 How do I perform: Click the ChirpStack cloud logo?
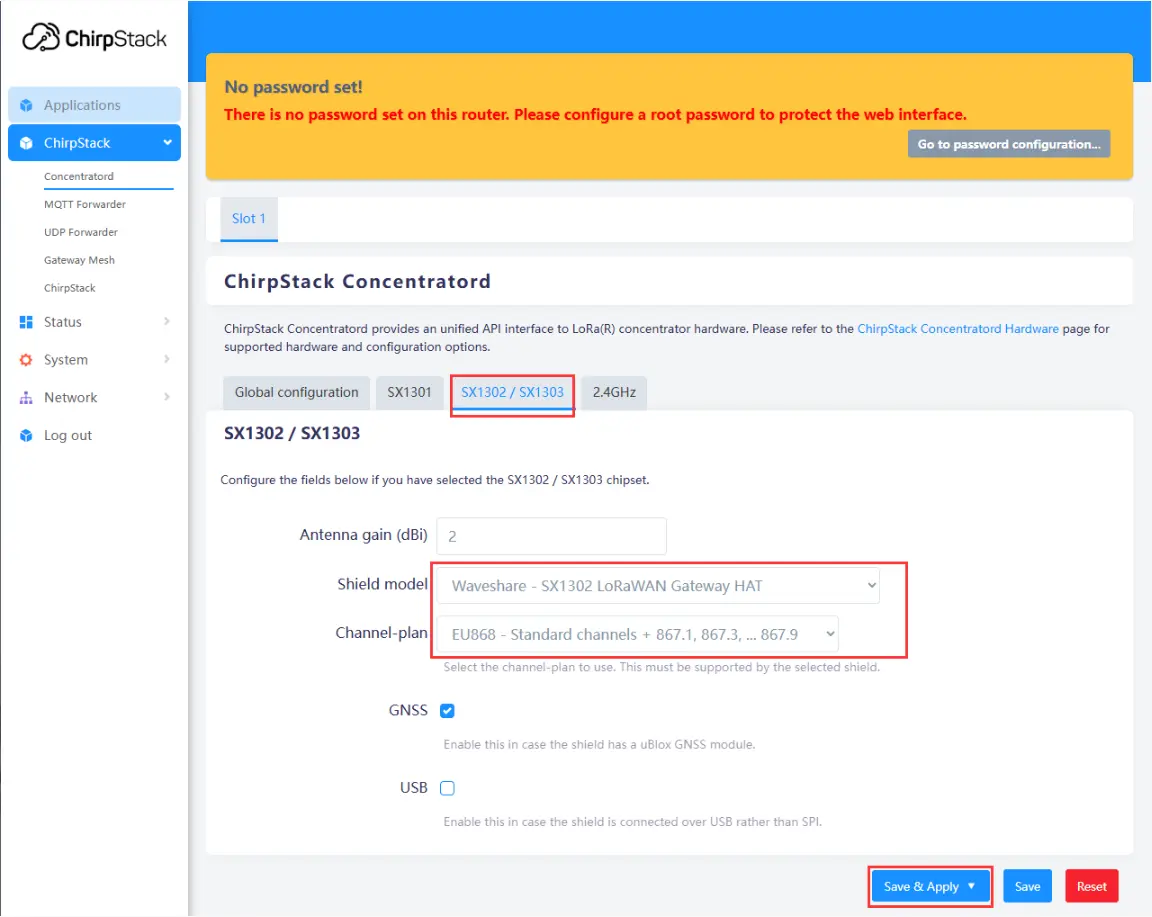(40, 38)
